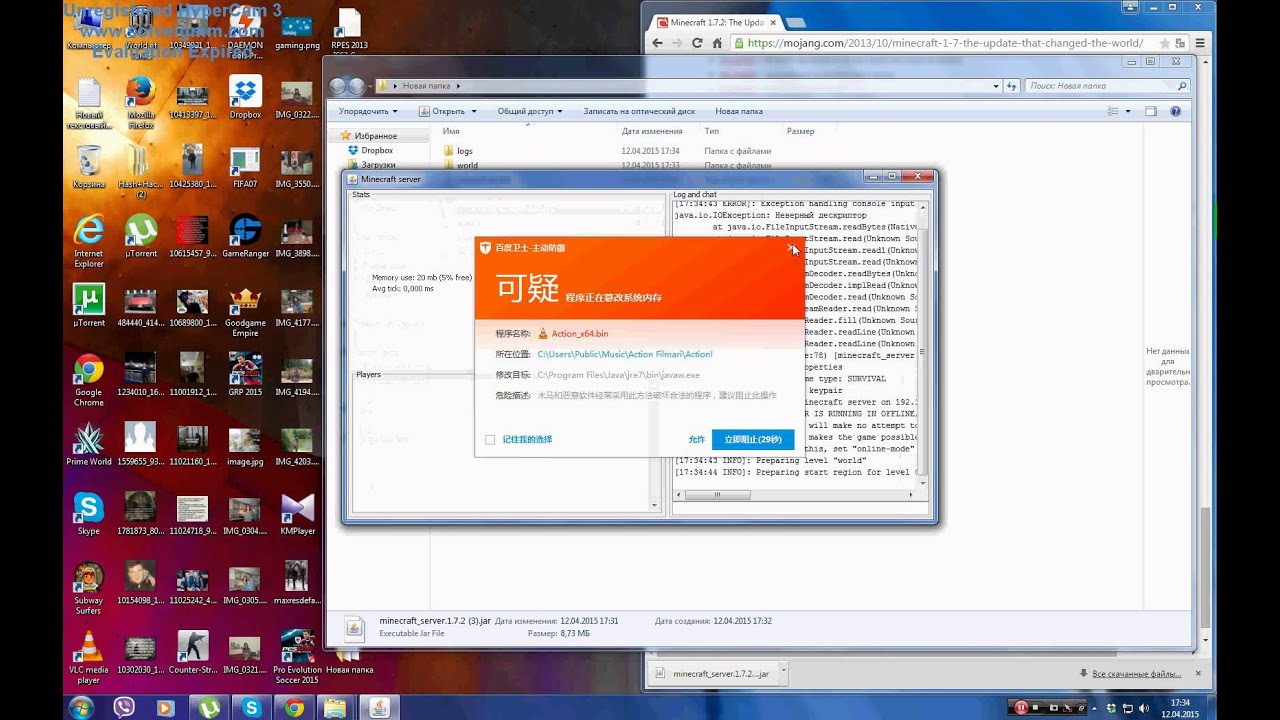Reload the Mojang page in Chrome
The width and height of the screenshot is (1280, 720).
coord(697,43)
